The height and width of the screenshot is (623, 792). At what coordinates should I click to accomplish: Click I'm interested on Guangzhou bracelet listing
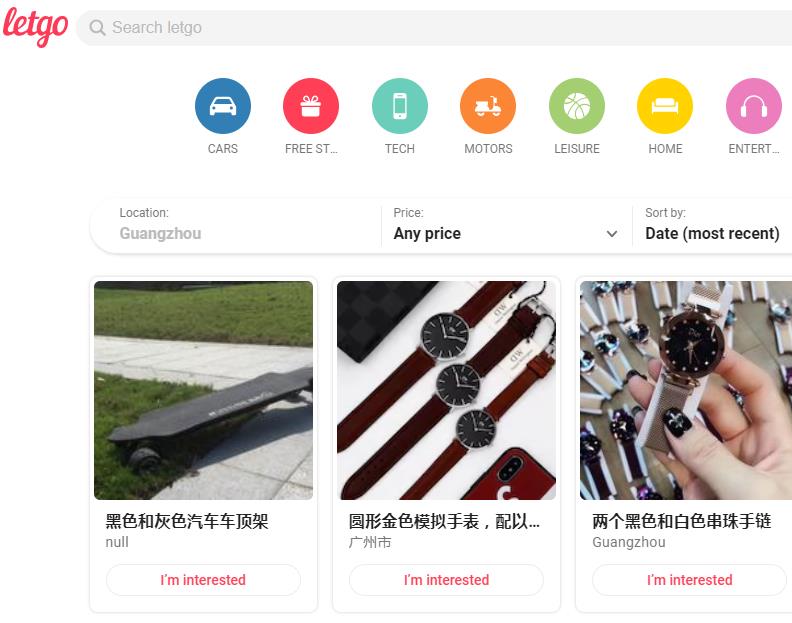(689, 580)
